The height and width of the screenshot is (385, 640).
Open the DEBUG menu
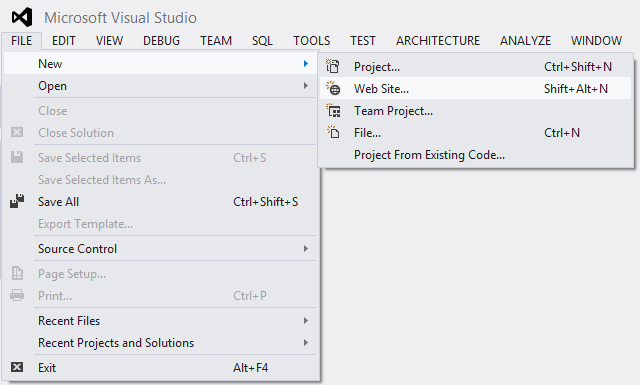coord(161,41)
